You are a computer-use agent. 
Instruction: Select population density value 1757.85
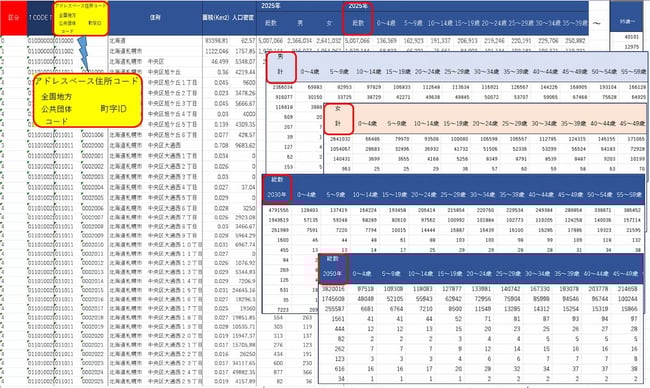pyautogui.click(x=245, y=51)
